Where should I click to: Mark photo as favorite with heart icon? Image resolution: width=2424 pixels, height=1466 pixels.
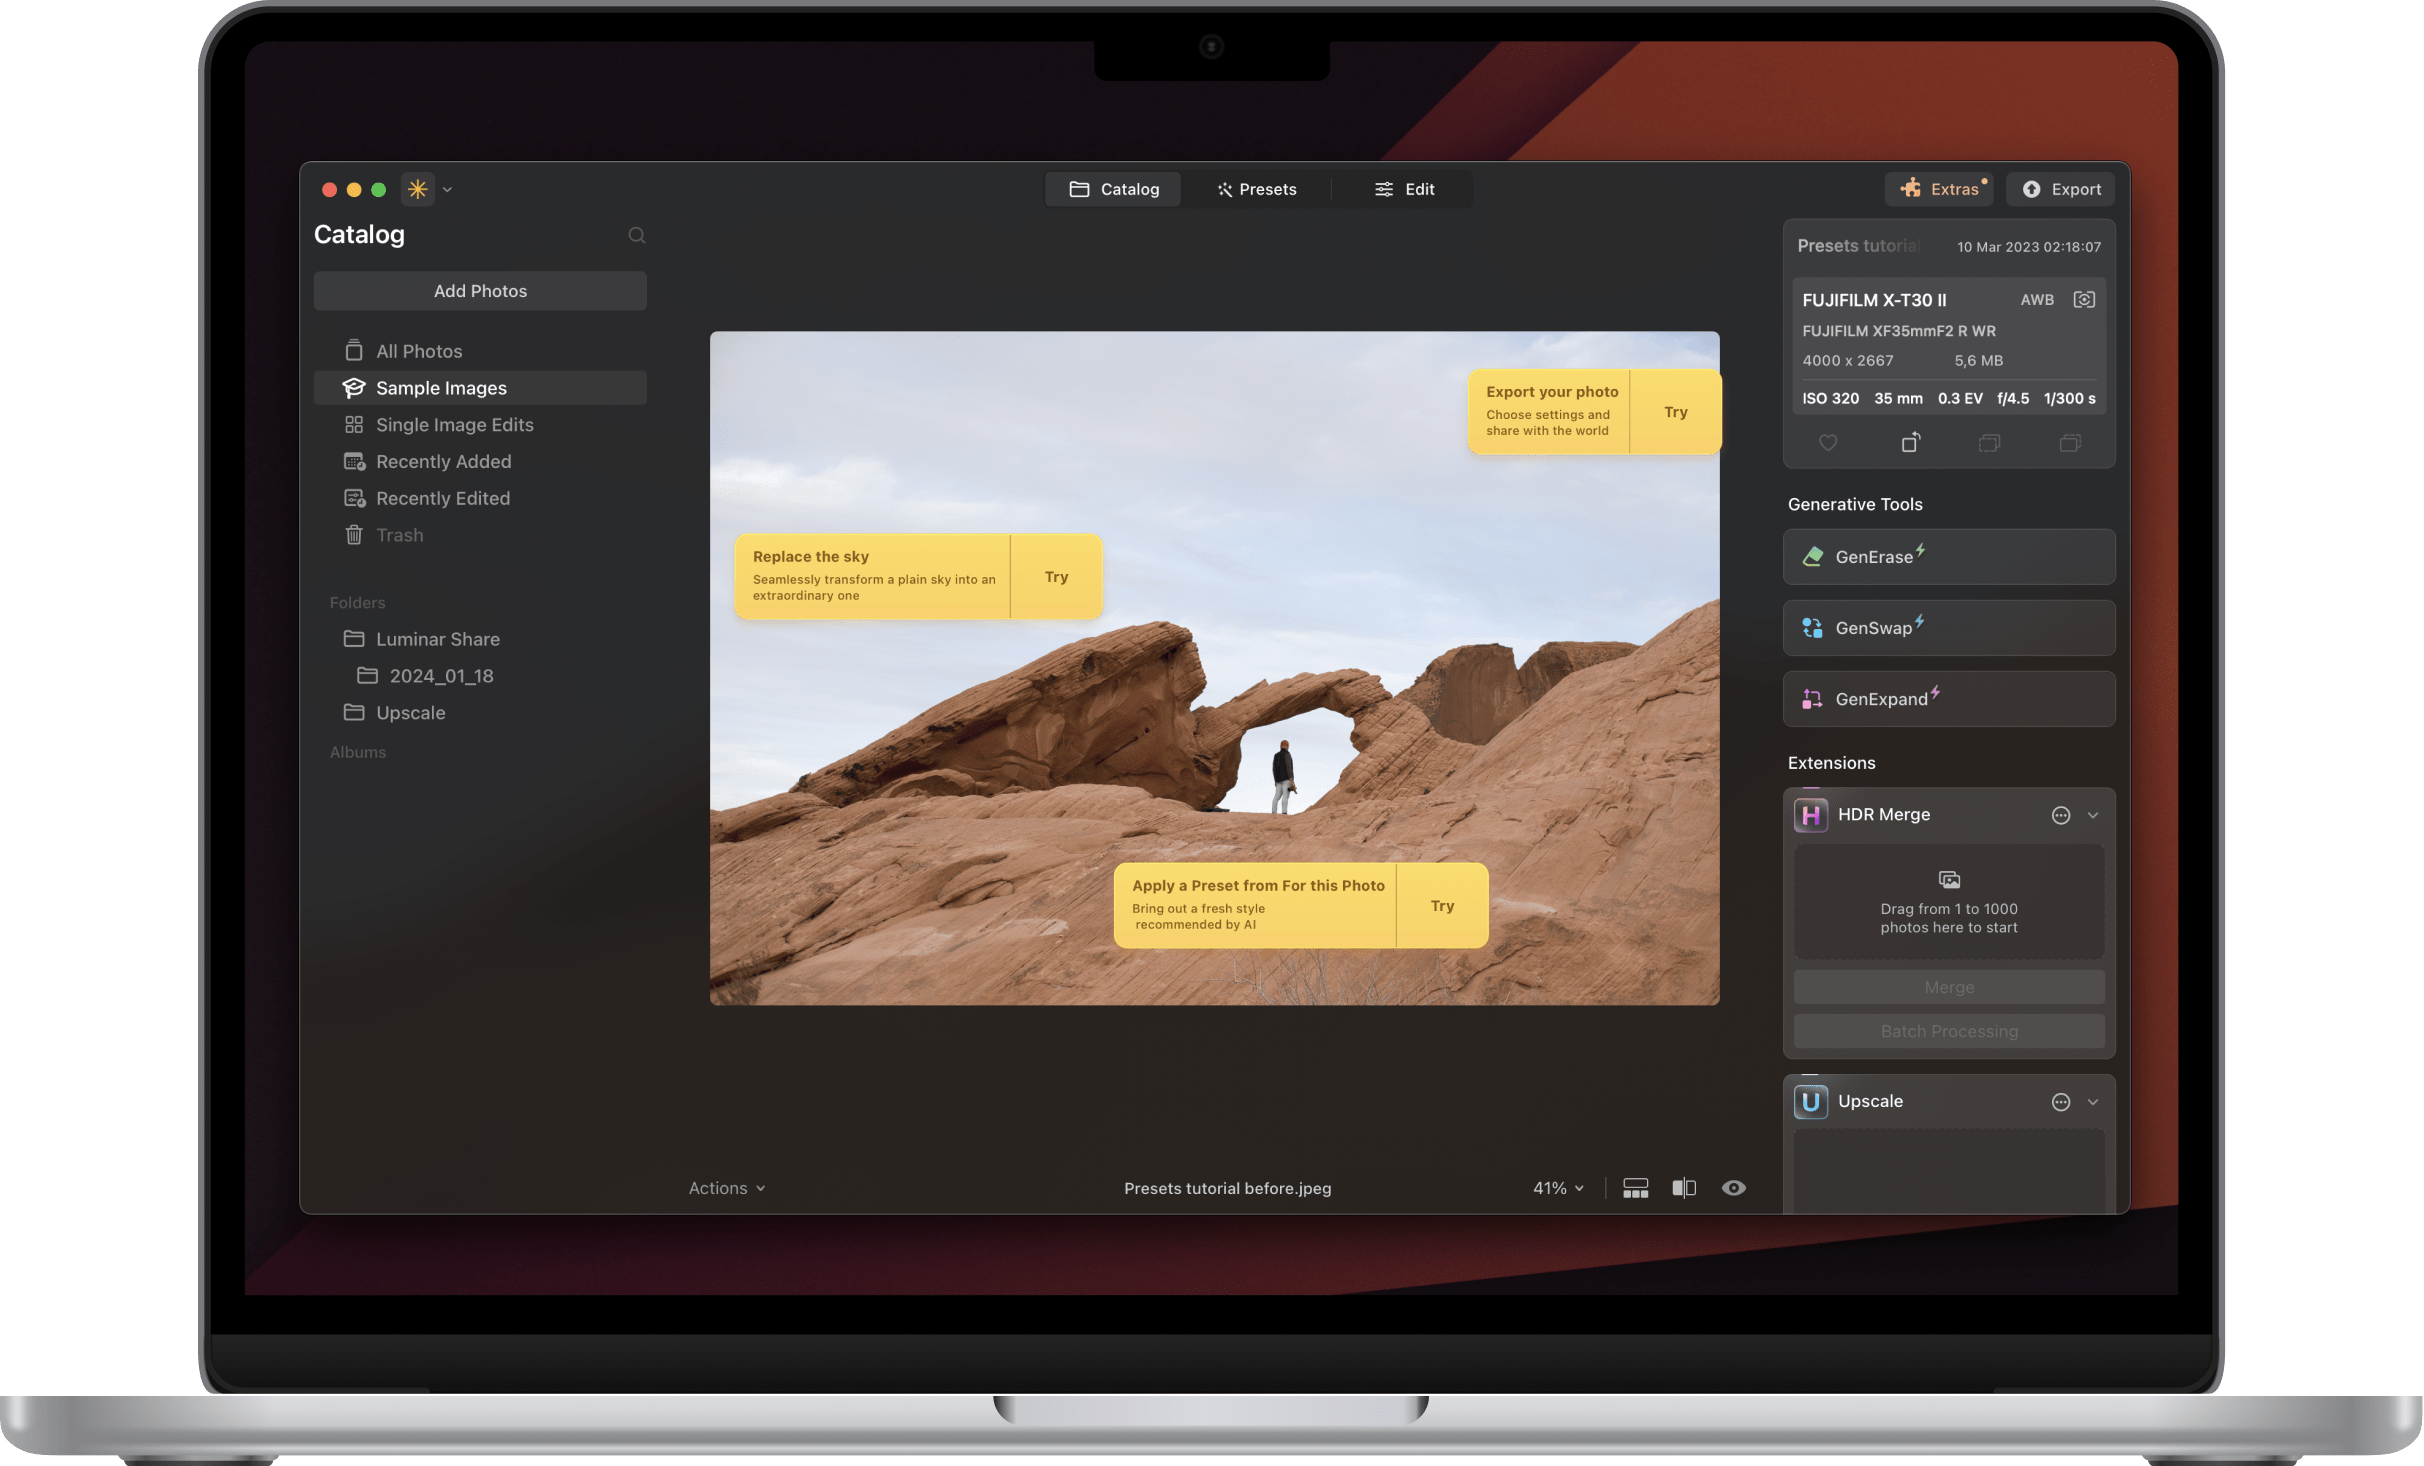click(x=1828, y=443)
